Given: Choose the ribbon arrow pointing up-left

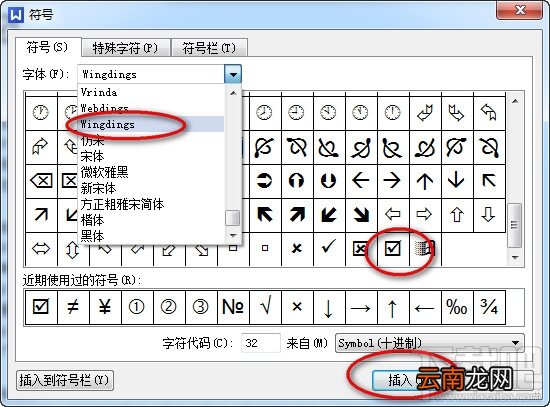Looking at the screenshot, I should pos(489,113).
